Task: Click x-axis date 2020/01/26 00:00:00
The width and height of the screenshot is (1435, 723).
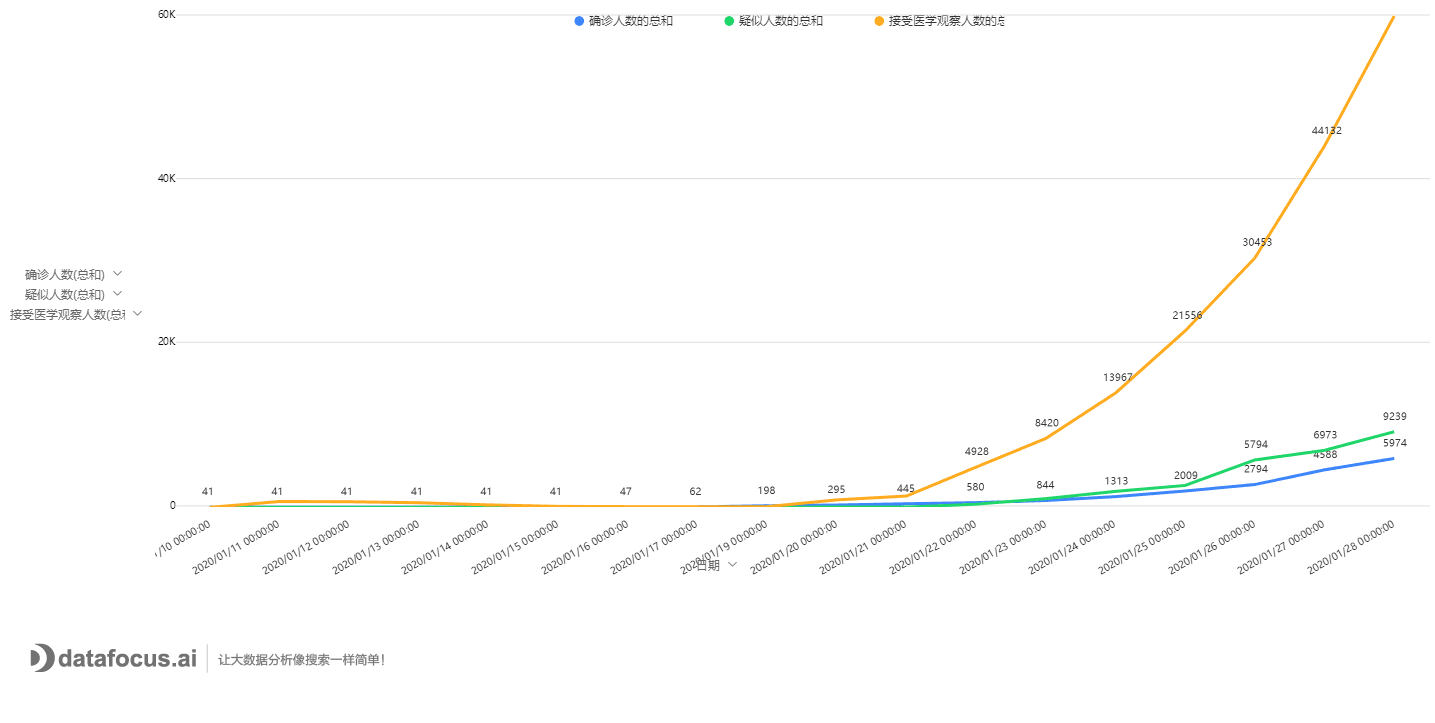Action: point(1213,546)
